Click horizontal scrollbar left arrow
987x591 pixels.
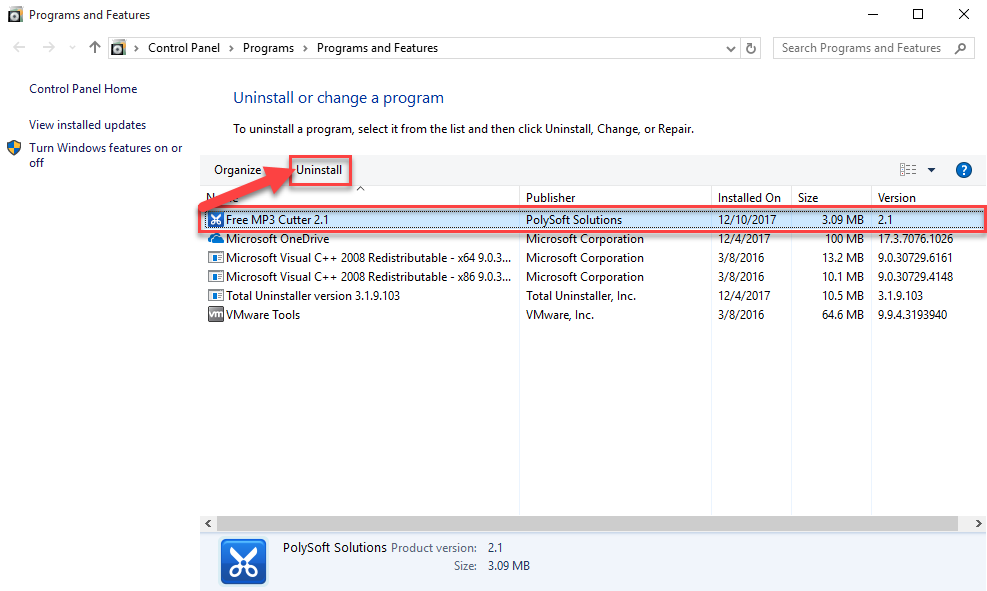coord(208,523)
